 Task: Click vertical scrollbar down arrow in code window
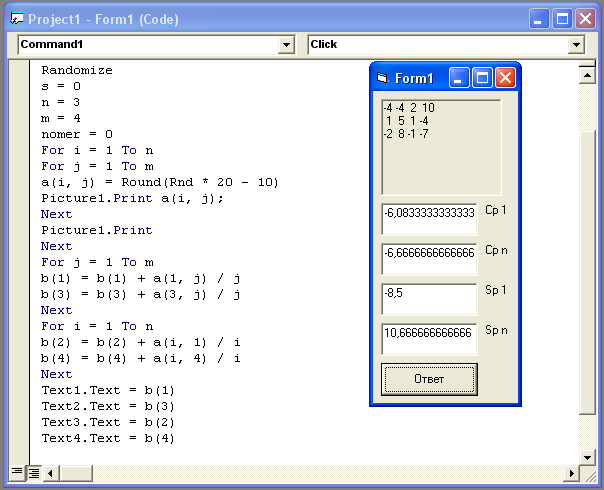(x=587, y=457)
